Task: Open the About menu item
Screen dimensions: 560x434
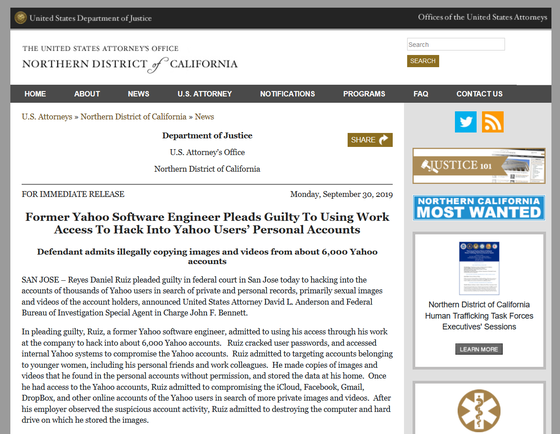Action: [87, 94]
